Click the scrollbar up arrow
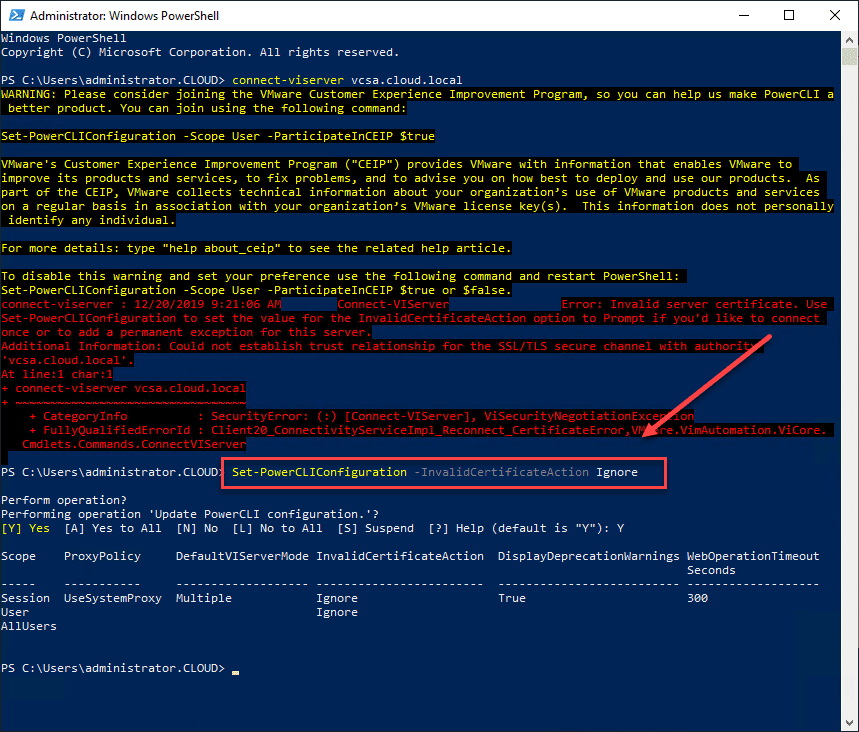The height and width of the screenshot is (732, 859). (x=850, y=39)
